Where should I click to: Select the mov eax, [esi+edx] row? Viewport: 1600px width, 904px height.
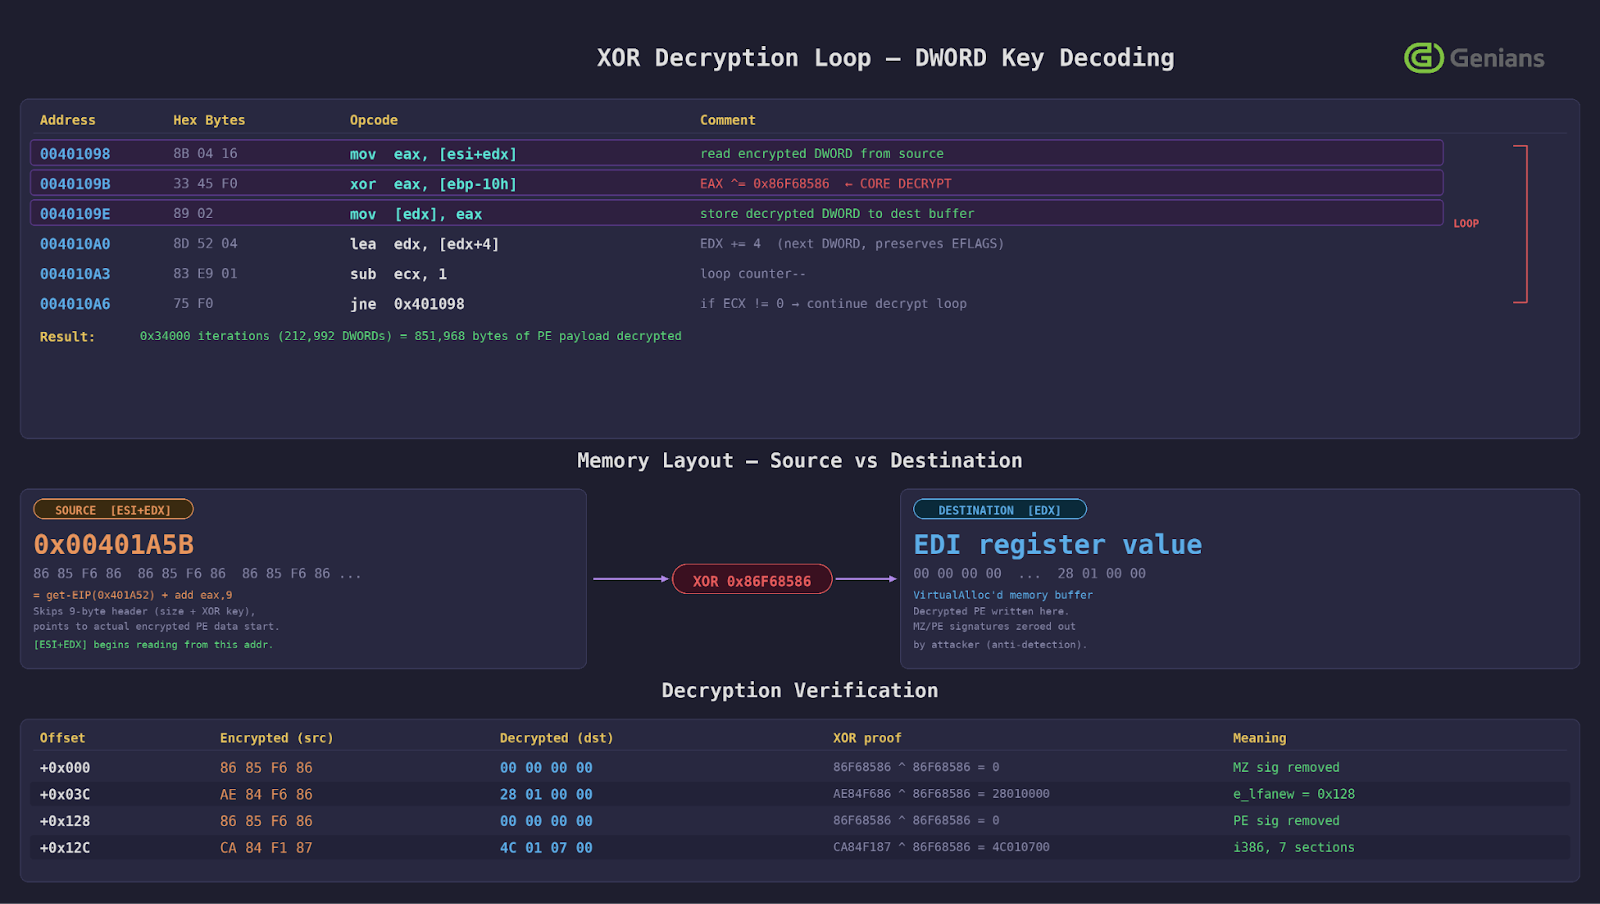(x=735, y=153)
